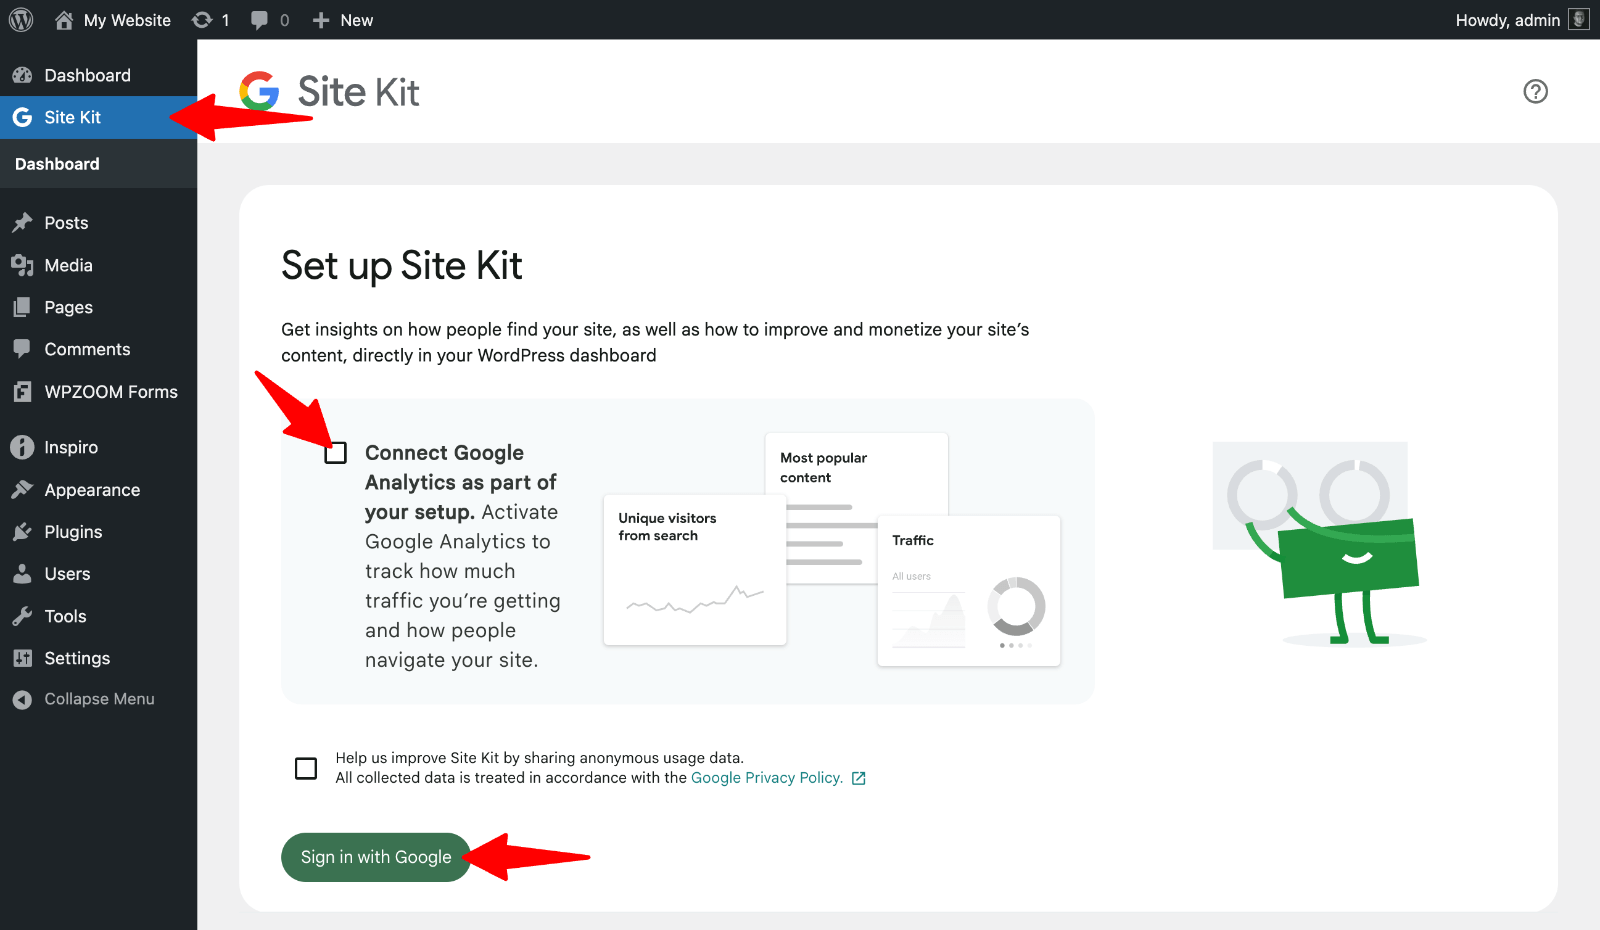
Task: Click the home icon beside My Website
Action: (x=64, y=20)
